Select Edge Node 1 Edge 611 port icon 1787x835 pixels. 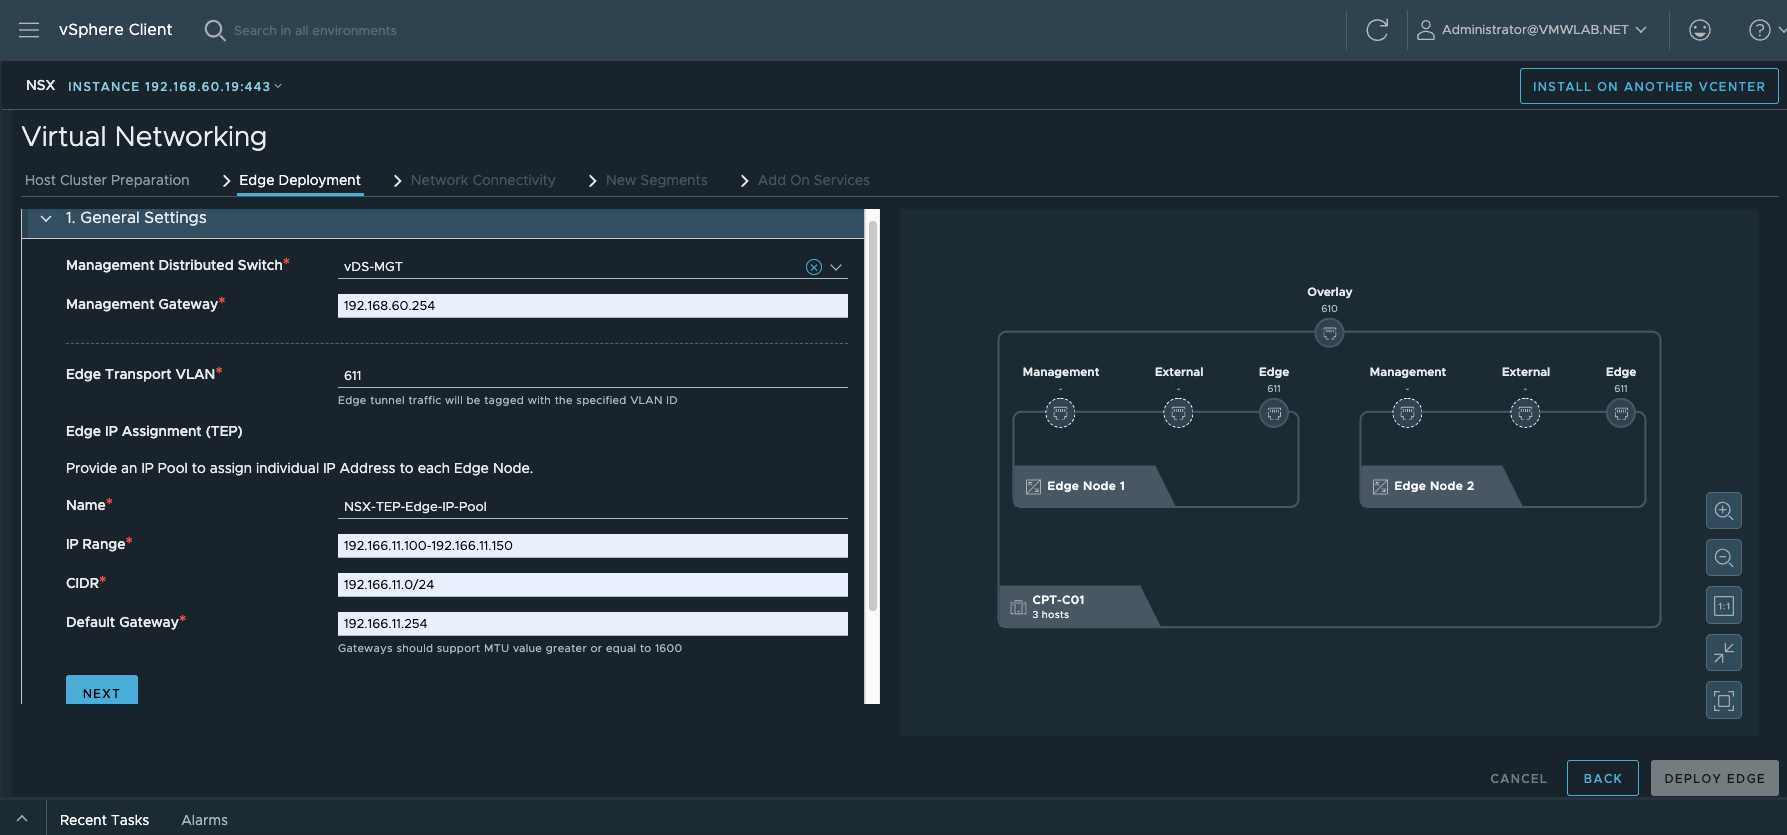coord(1274,412)
